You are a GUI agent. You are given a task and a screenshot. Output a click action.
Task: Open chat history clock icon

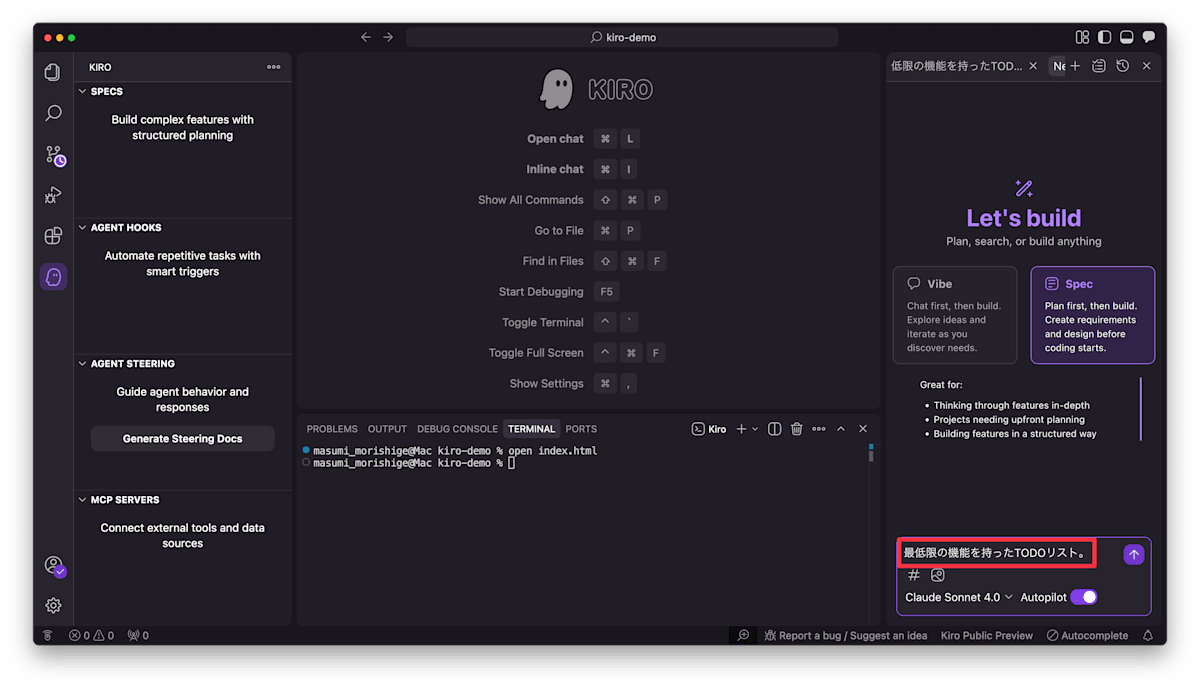1123,66
